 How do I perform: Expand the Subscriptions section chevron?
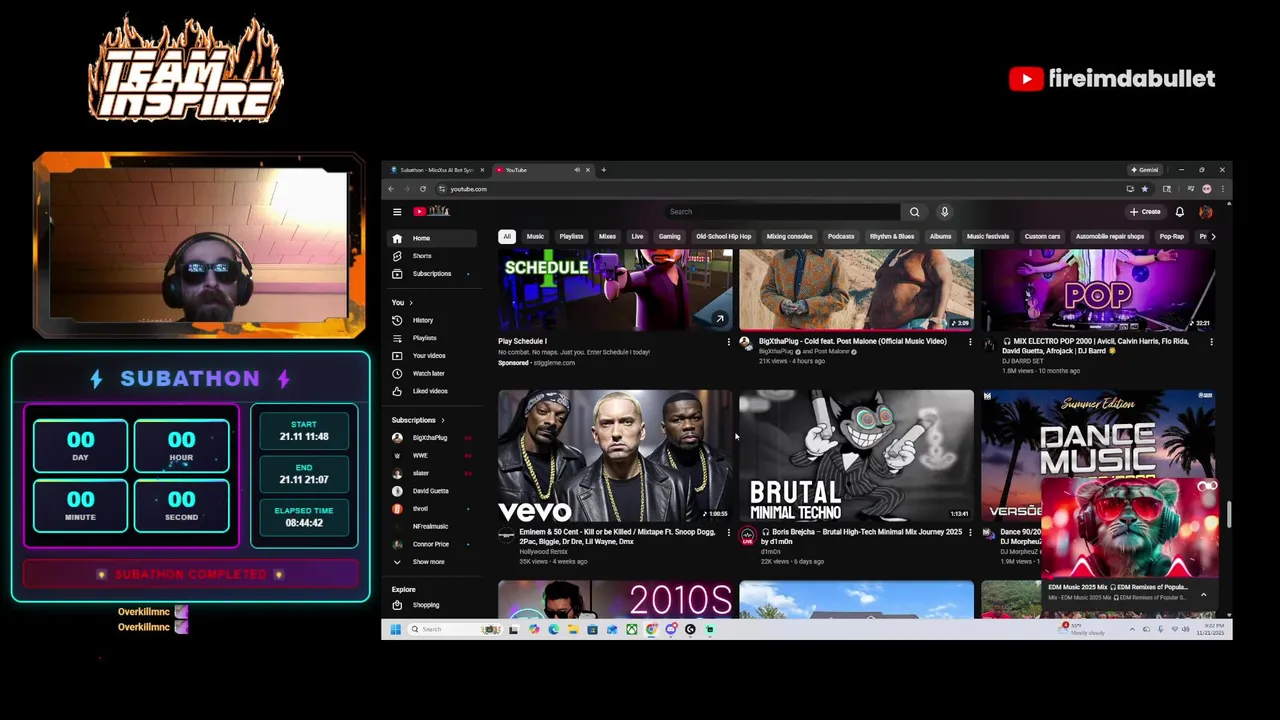(443, 421)
